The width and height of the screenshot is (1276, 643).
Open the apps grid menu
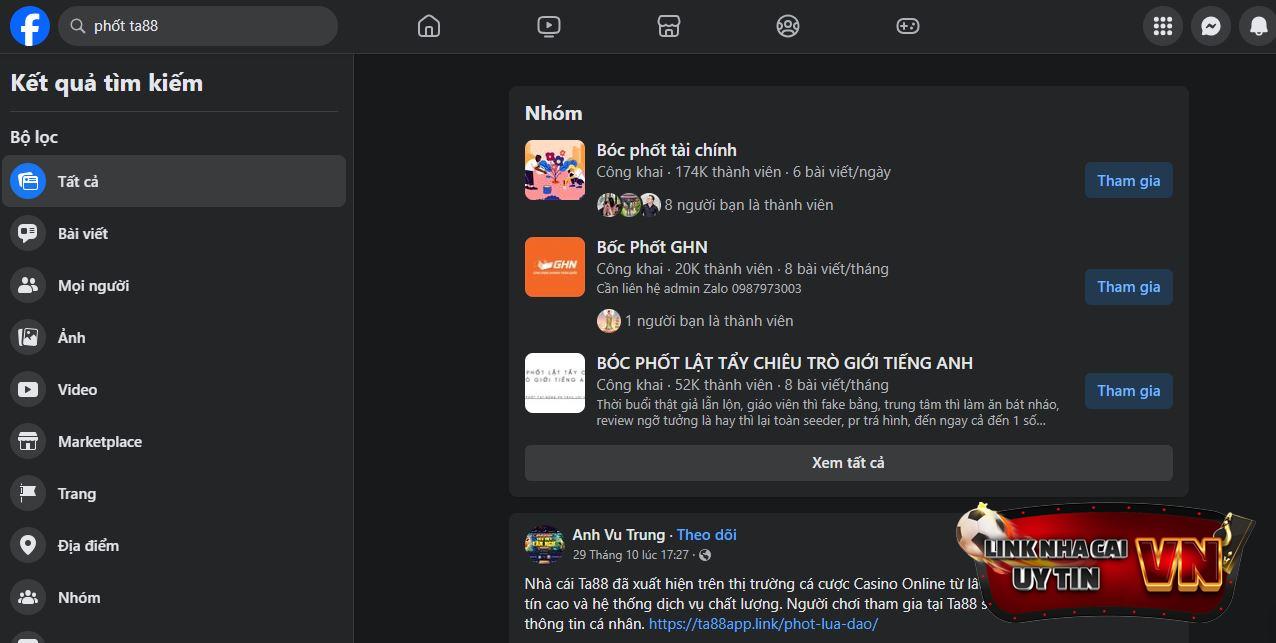[x=1162, y=26]
